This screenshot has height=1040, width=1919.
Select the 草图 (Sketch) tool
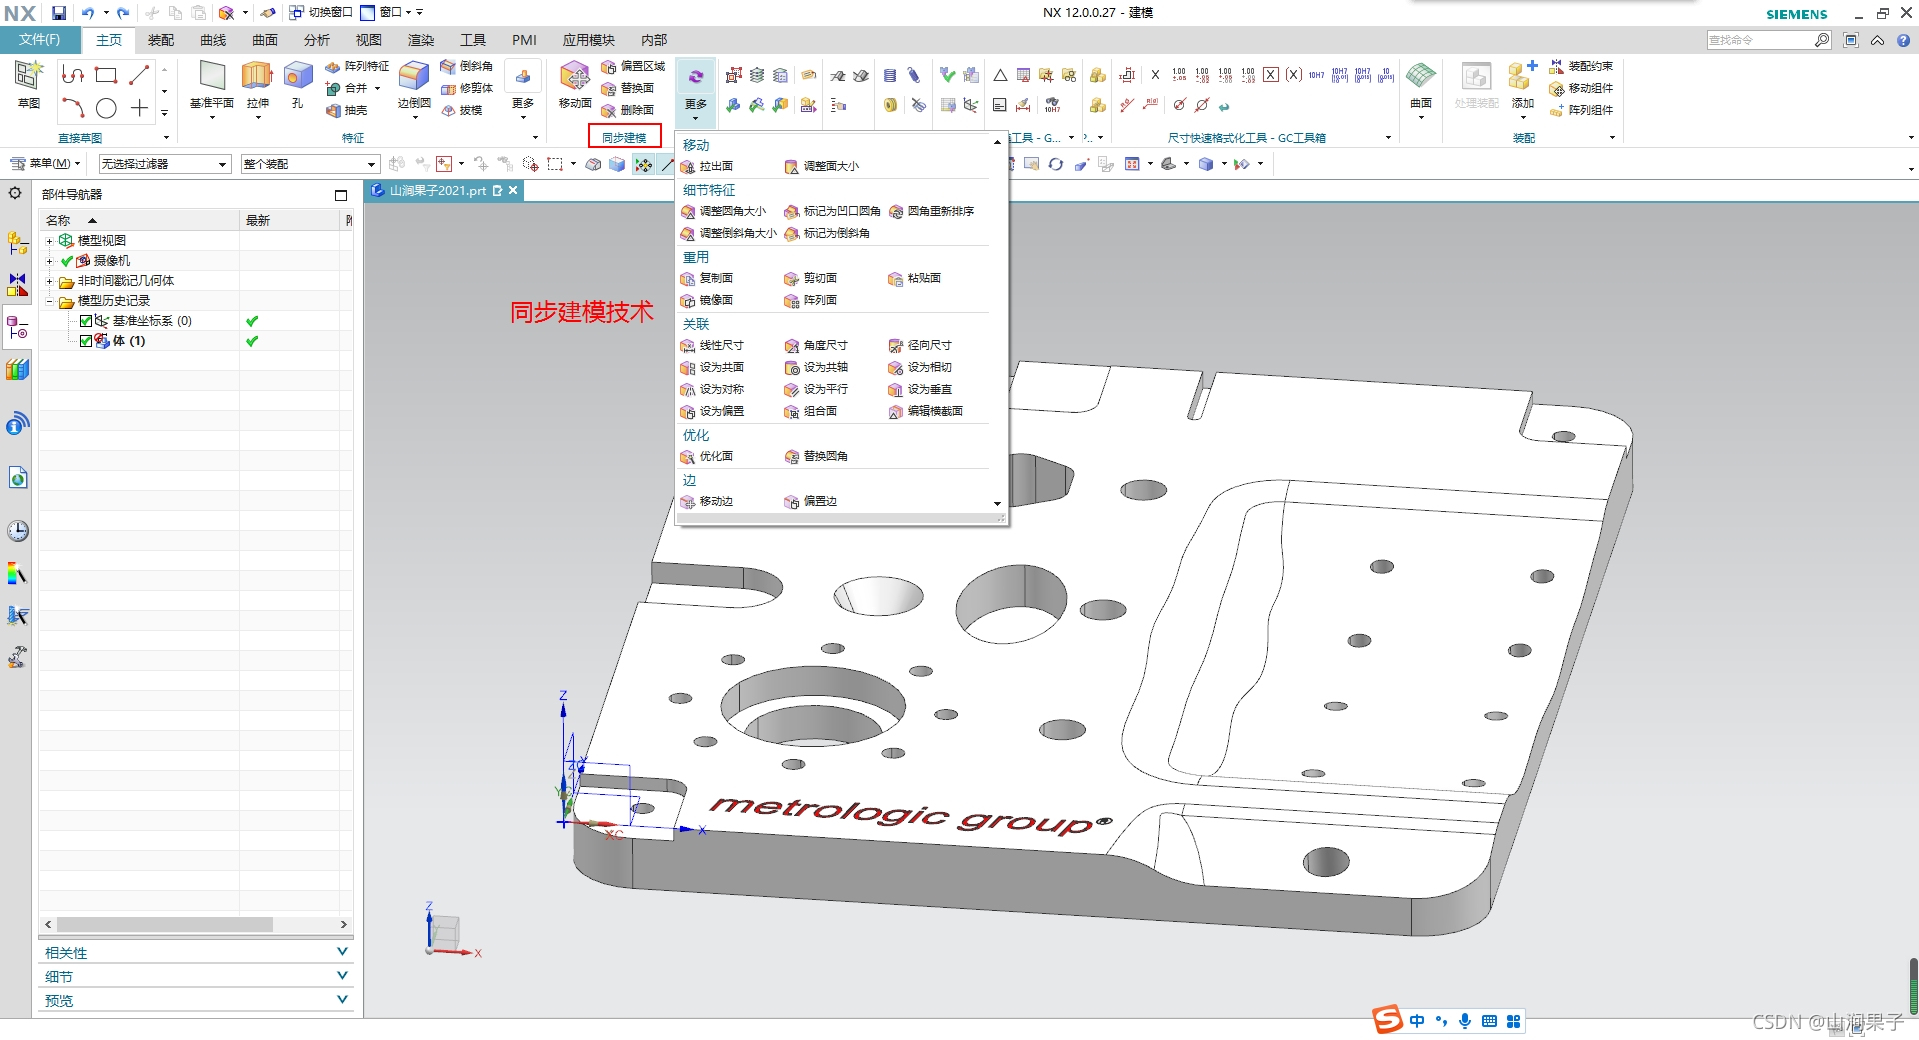28,84
